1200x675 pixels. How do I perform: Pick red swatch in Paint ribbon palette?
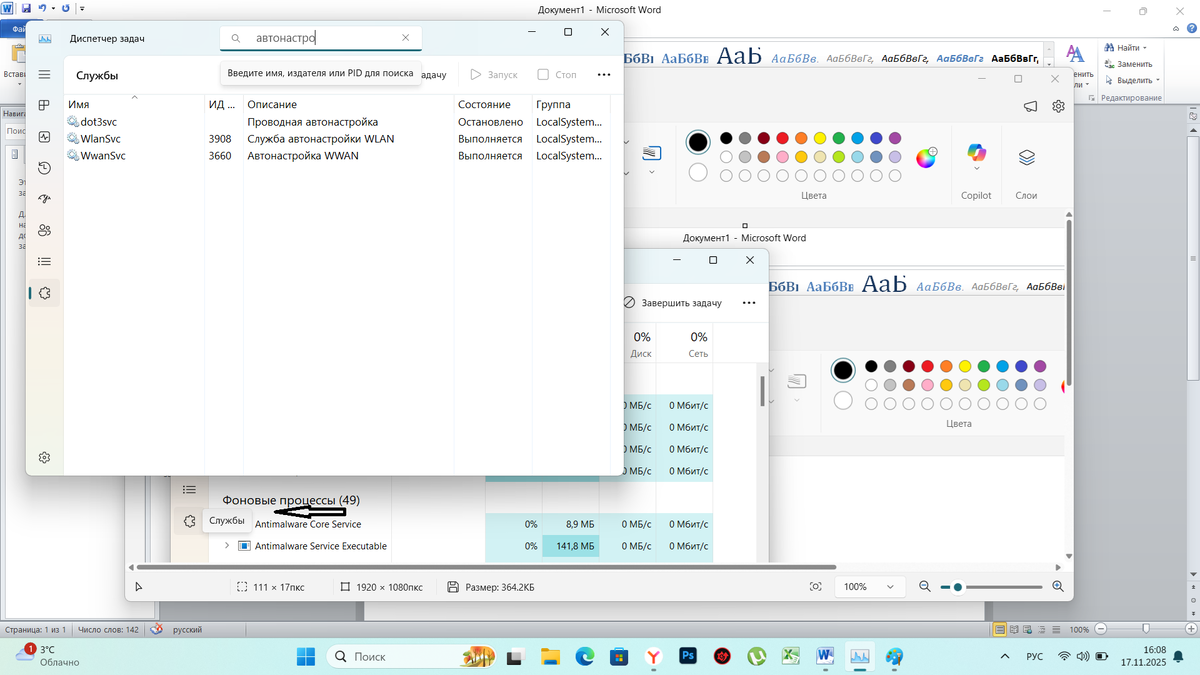782,138
